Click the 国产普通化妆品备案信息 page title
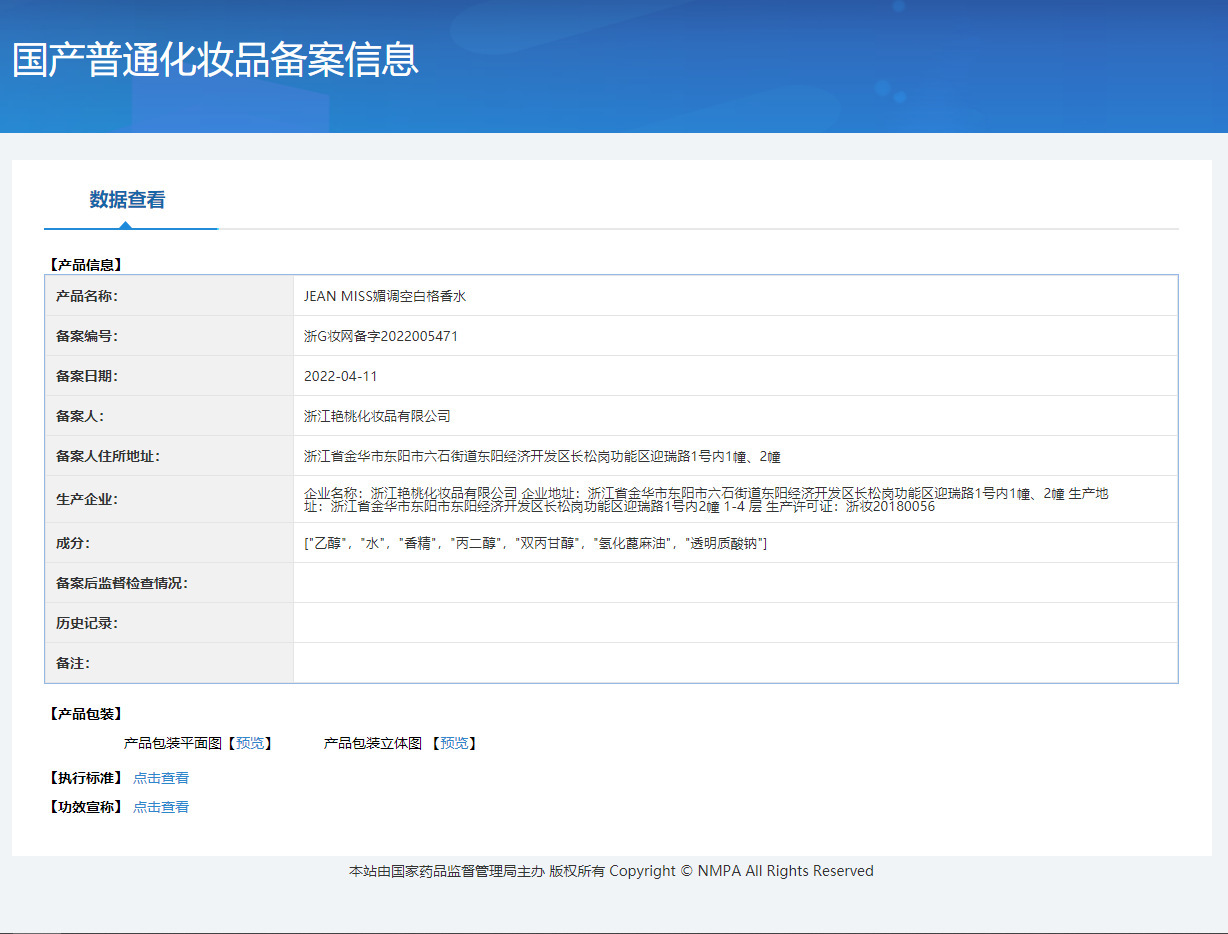This screenshot has width=1228, height=934. (215, 60)
